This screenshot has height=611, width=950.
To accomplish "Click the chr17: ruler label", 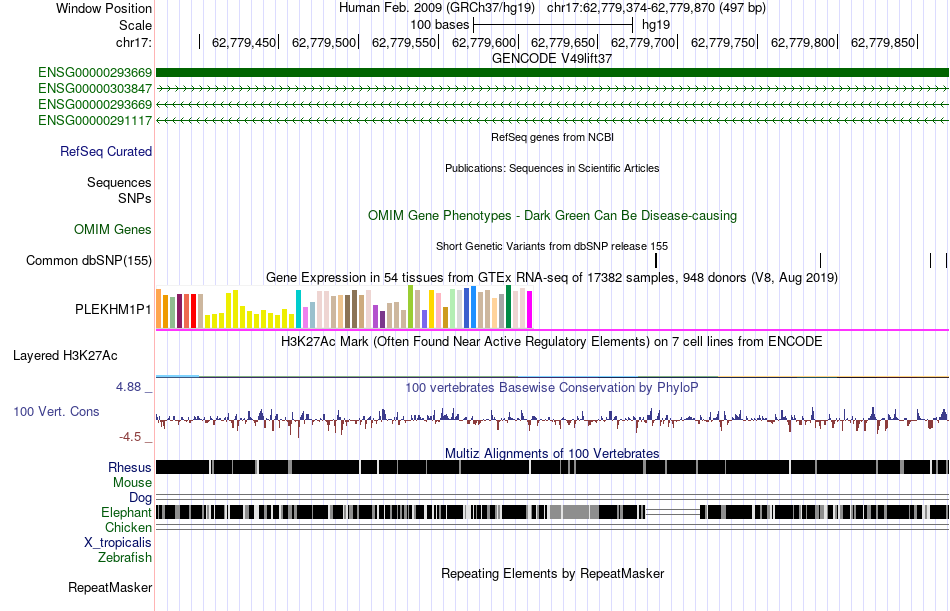I will (134, 42).
